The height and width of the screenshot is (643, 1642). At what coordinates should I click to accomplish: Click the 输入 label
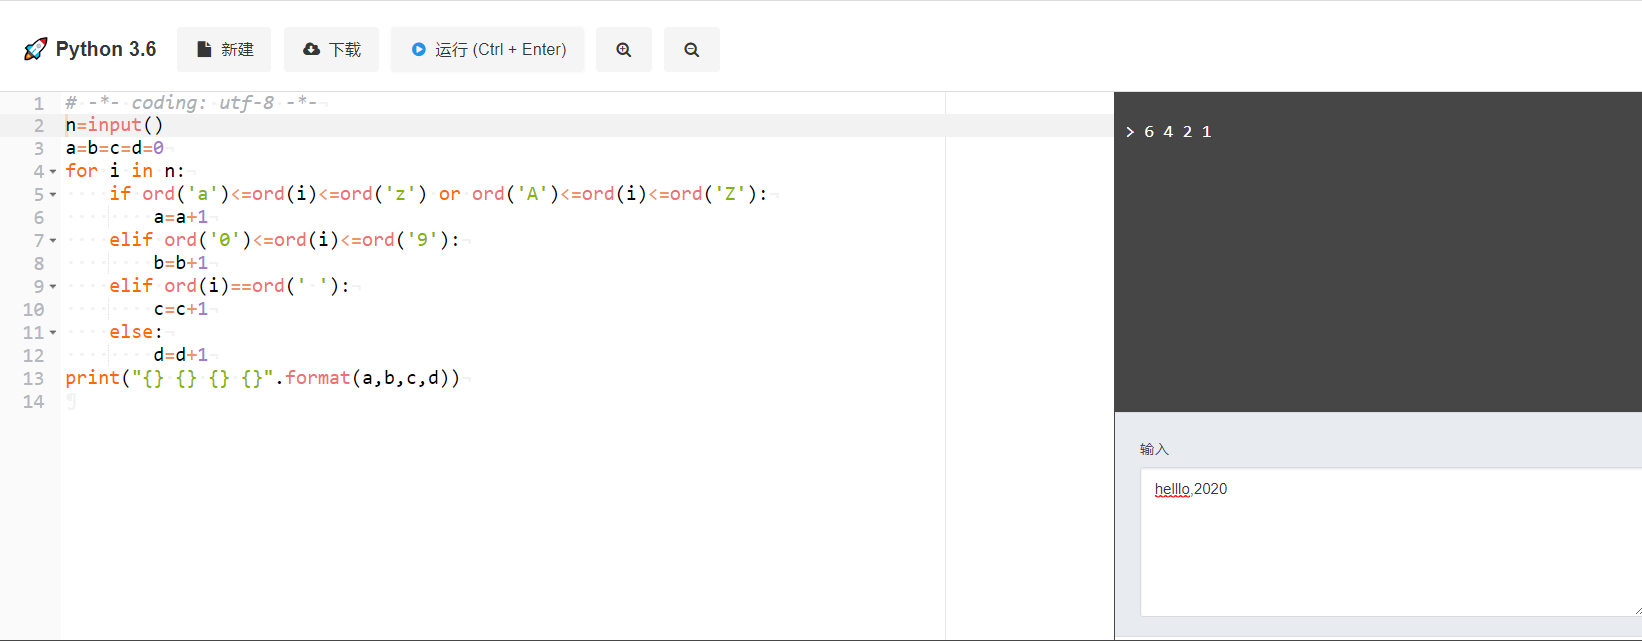(1154, 449)
